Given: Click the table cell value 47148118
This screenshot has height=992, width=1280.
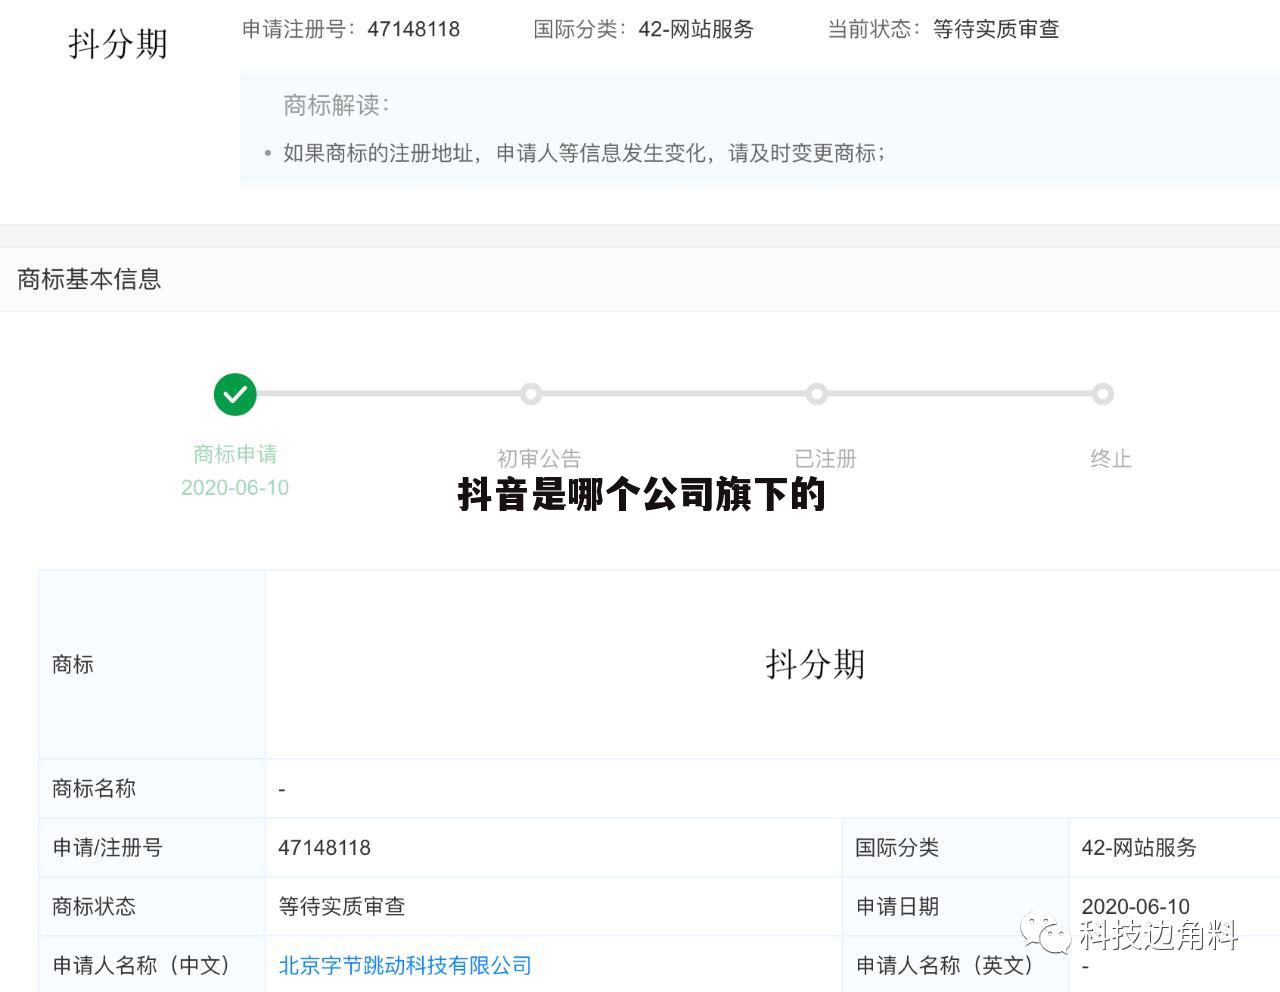Looking at the screenshot, I should 325,847.
